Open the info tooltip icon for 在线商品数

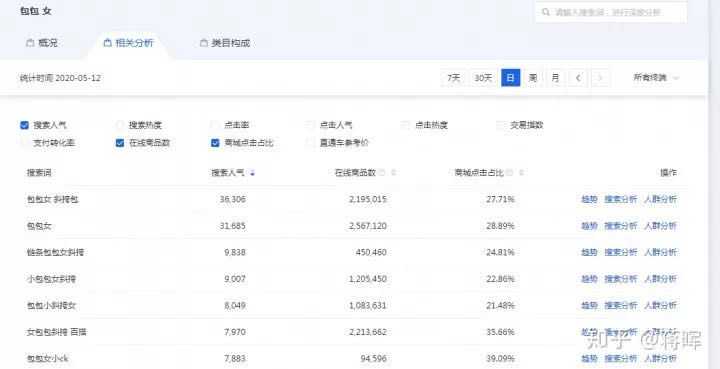click(382, 173)
